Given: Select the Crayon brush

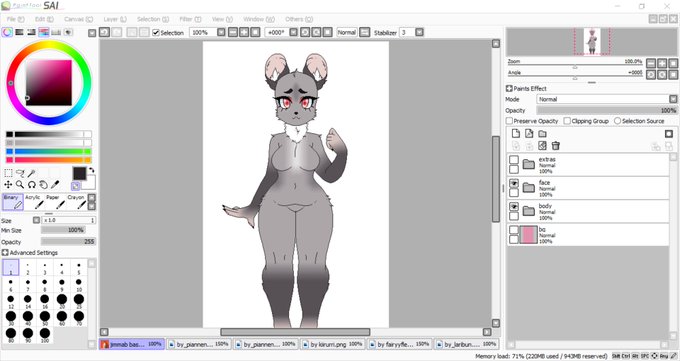Looking at the screenshot, I should 77,202.
